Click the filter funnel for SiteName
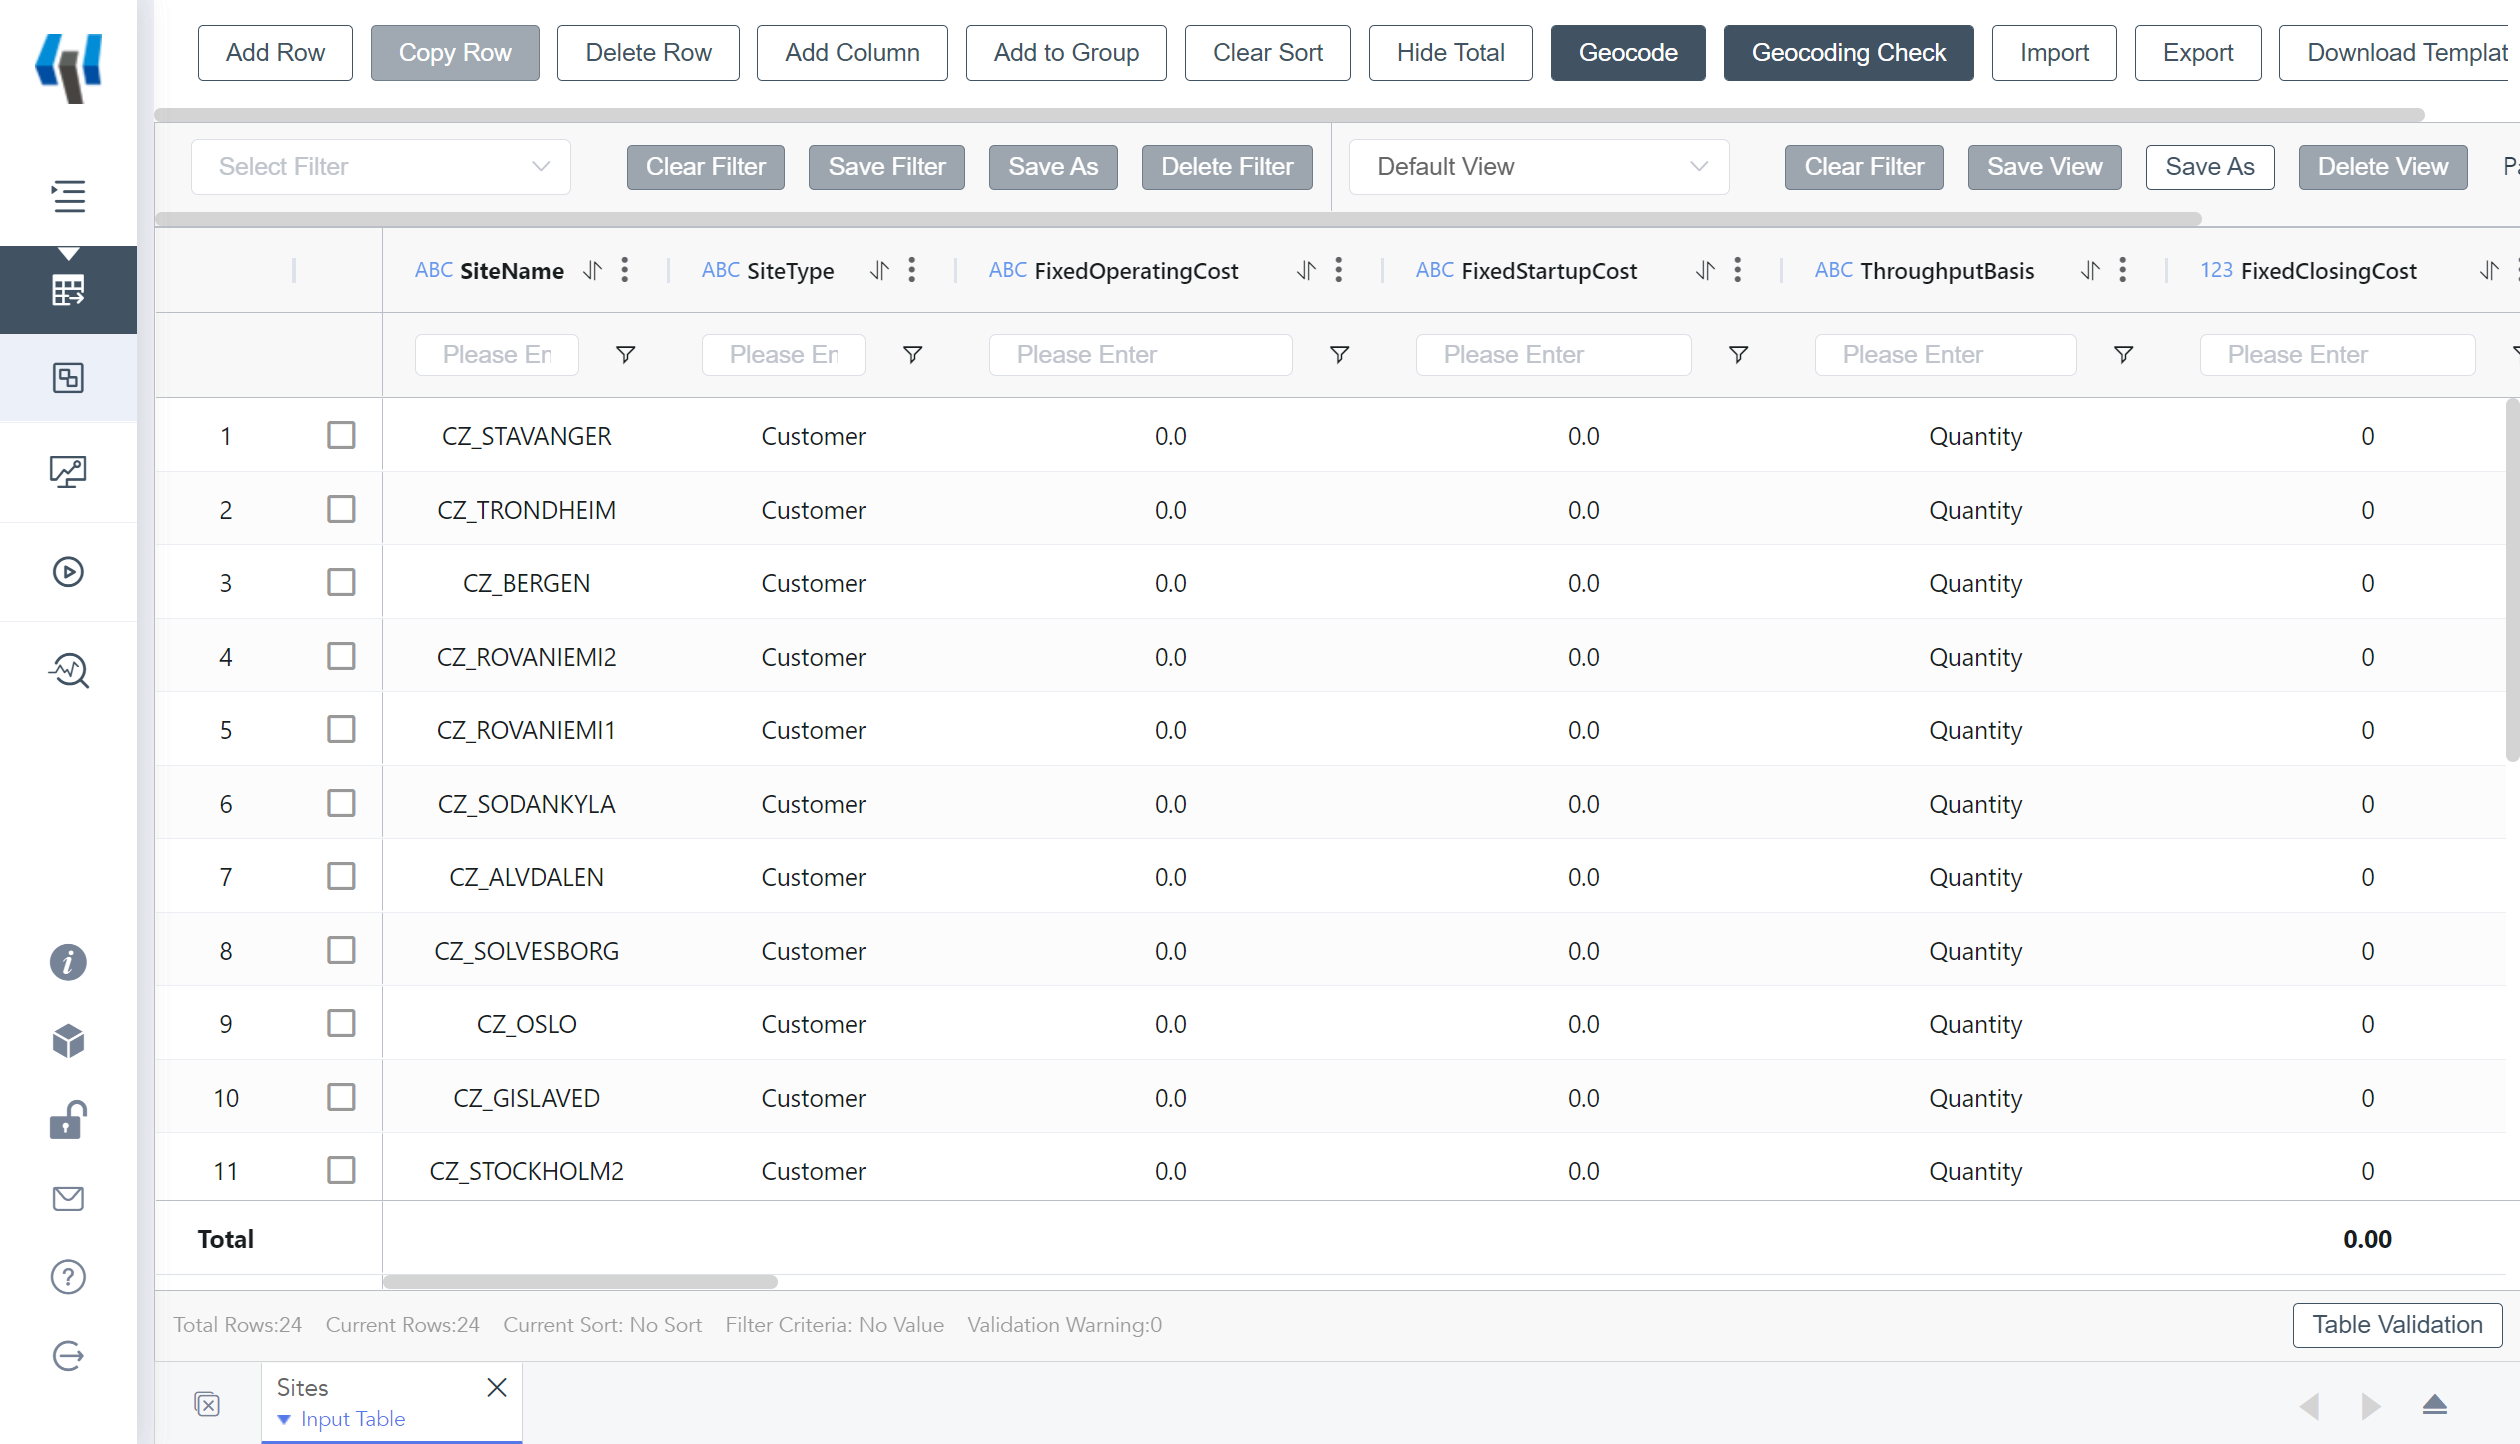 pos(626,355)
